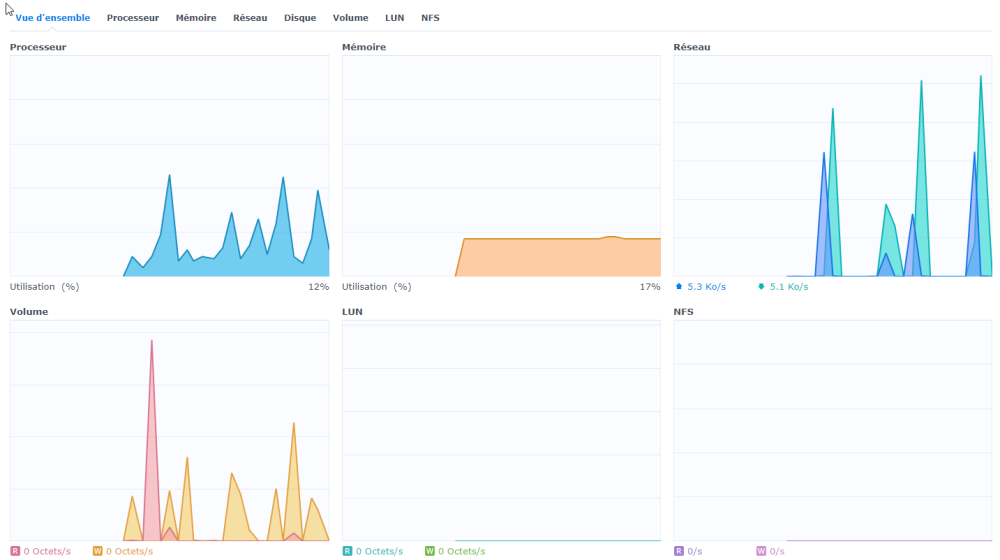Screen dimensions: 1000x560
Task: Click the orange Mémoire utilization graph
Action: click(560, 258)
